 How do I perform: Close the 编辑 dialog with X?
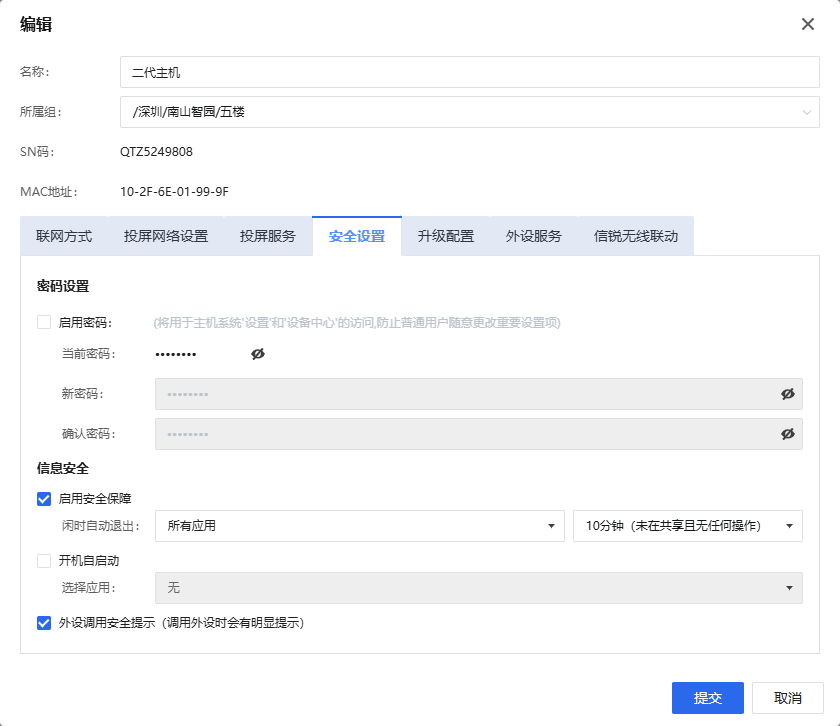pyautogui.click(x=808, y=24)
